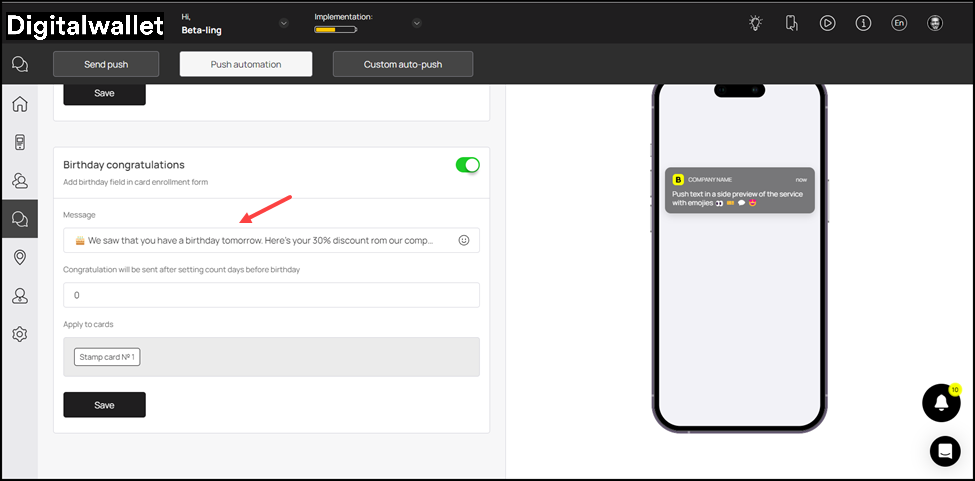Screen dimensions: 975x481
Task: Open the live chat widget icon
Action: click(x=944, y=451)
